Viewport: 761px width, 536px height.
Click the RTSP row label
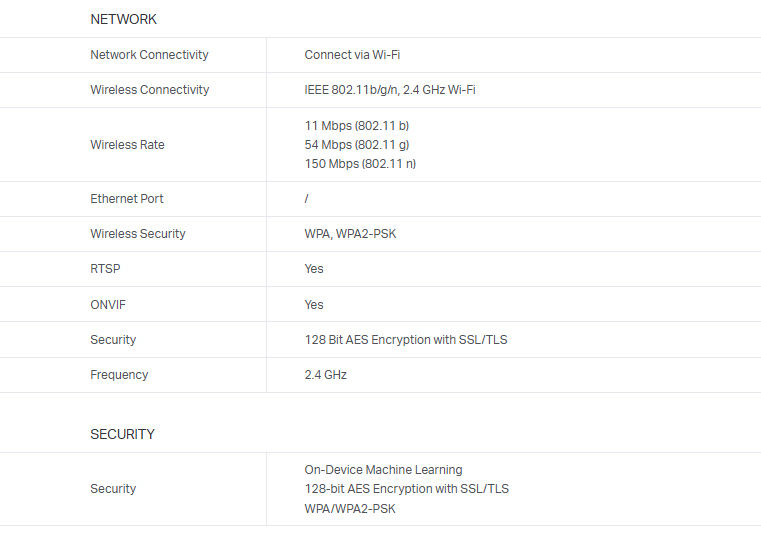click(x=105, y=269)
